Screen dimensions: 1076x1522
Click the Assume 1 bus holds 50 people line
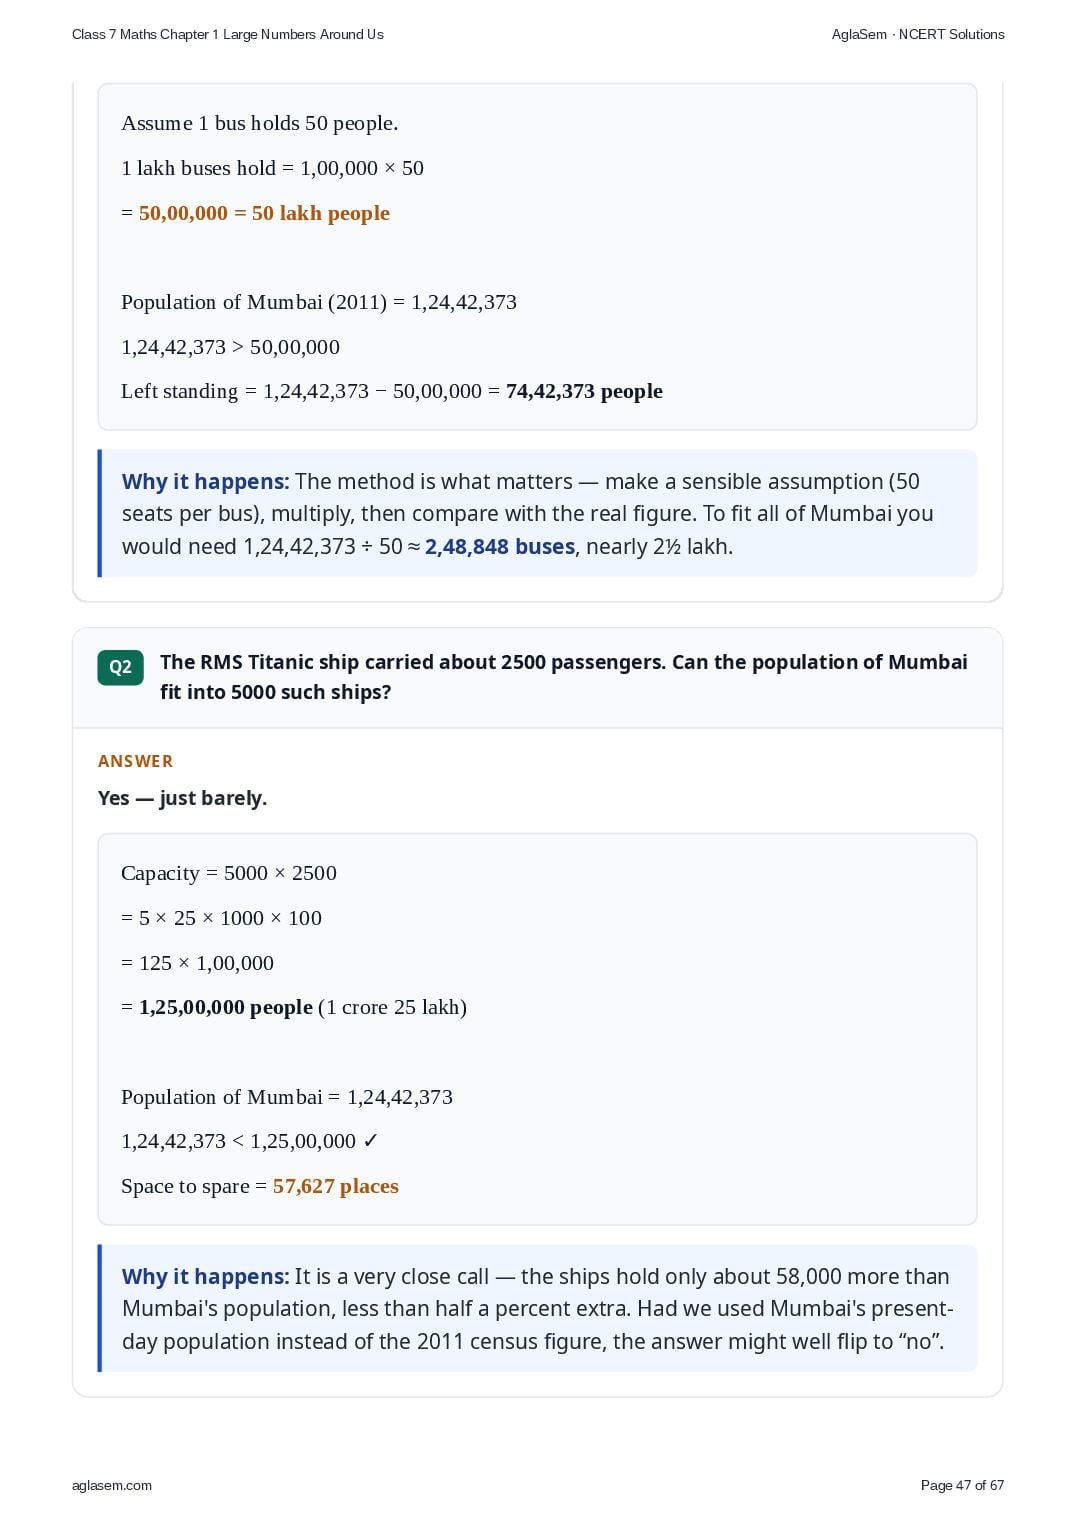tap(260, 123)
